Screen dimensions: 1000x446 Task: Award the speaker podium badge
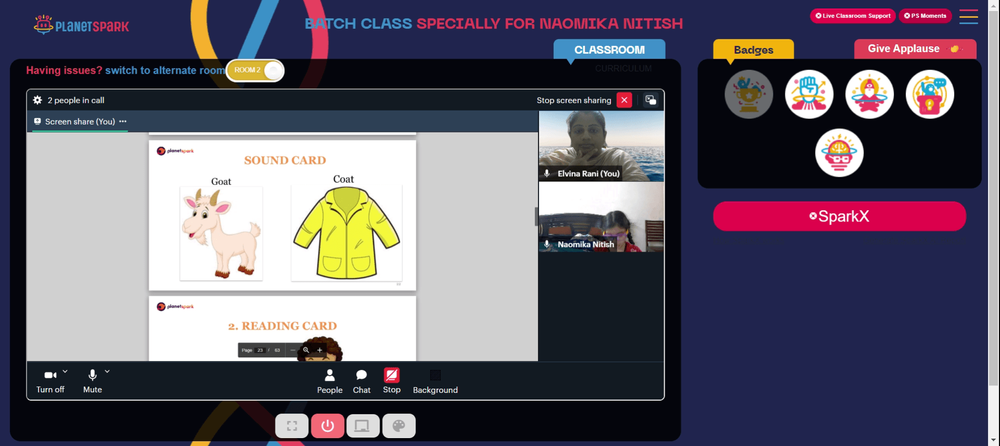click(930, 94)
